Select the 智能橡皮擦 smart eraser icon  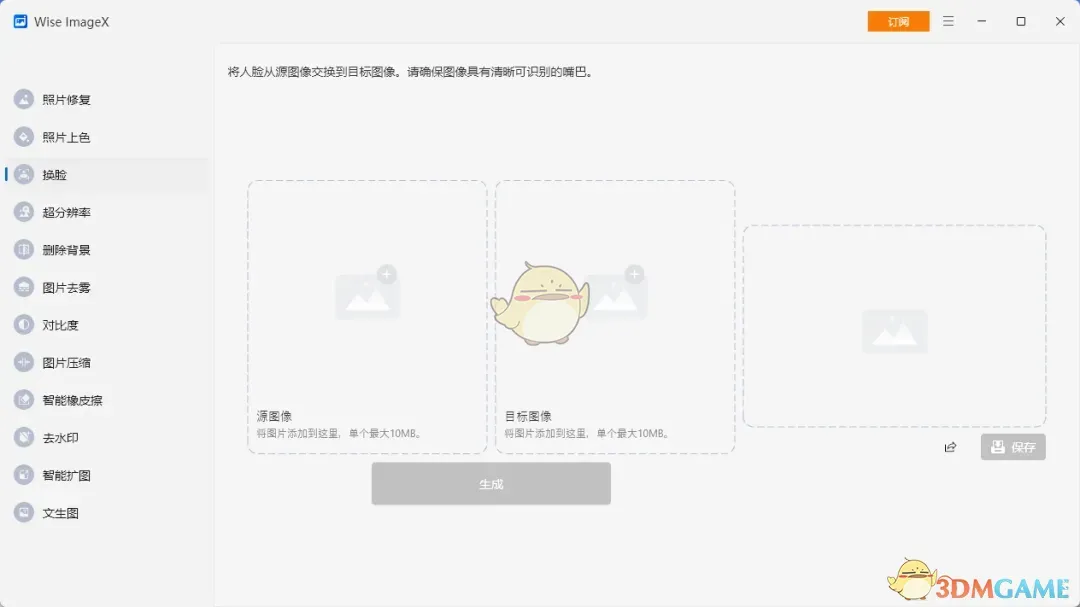point(24,400)
